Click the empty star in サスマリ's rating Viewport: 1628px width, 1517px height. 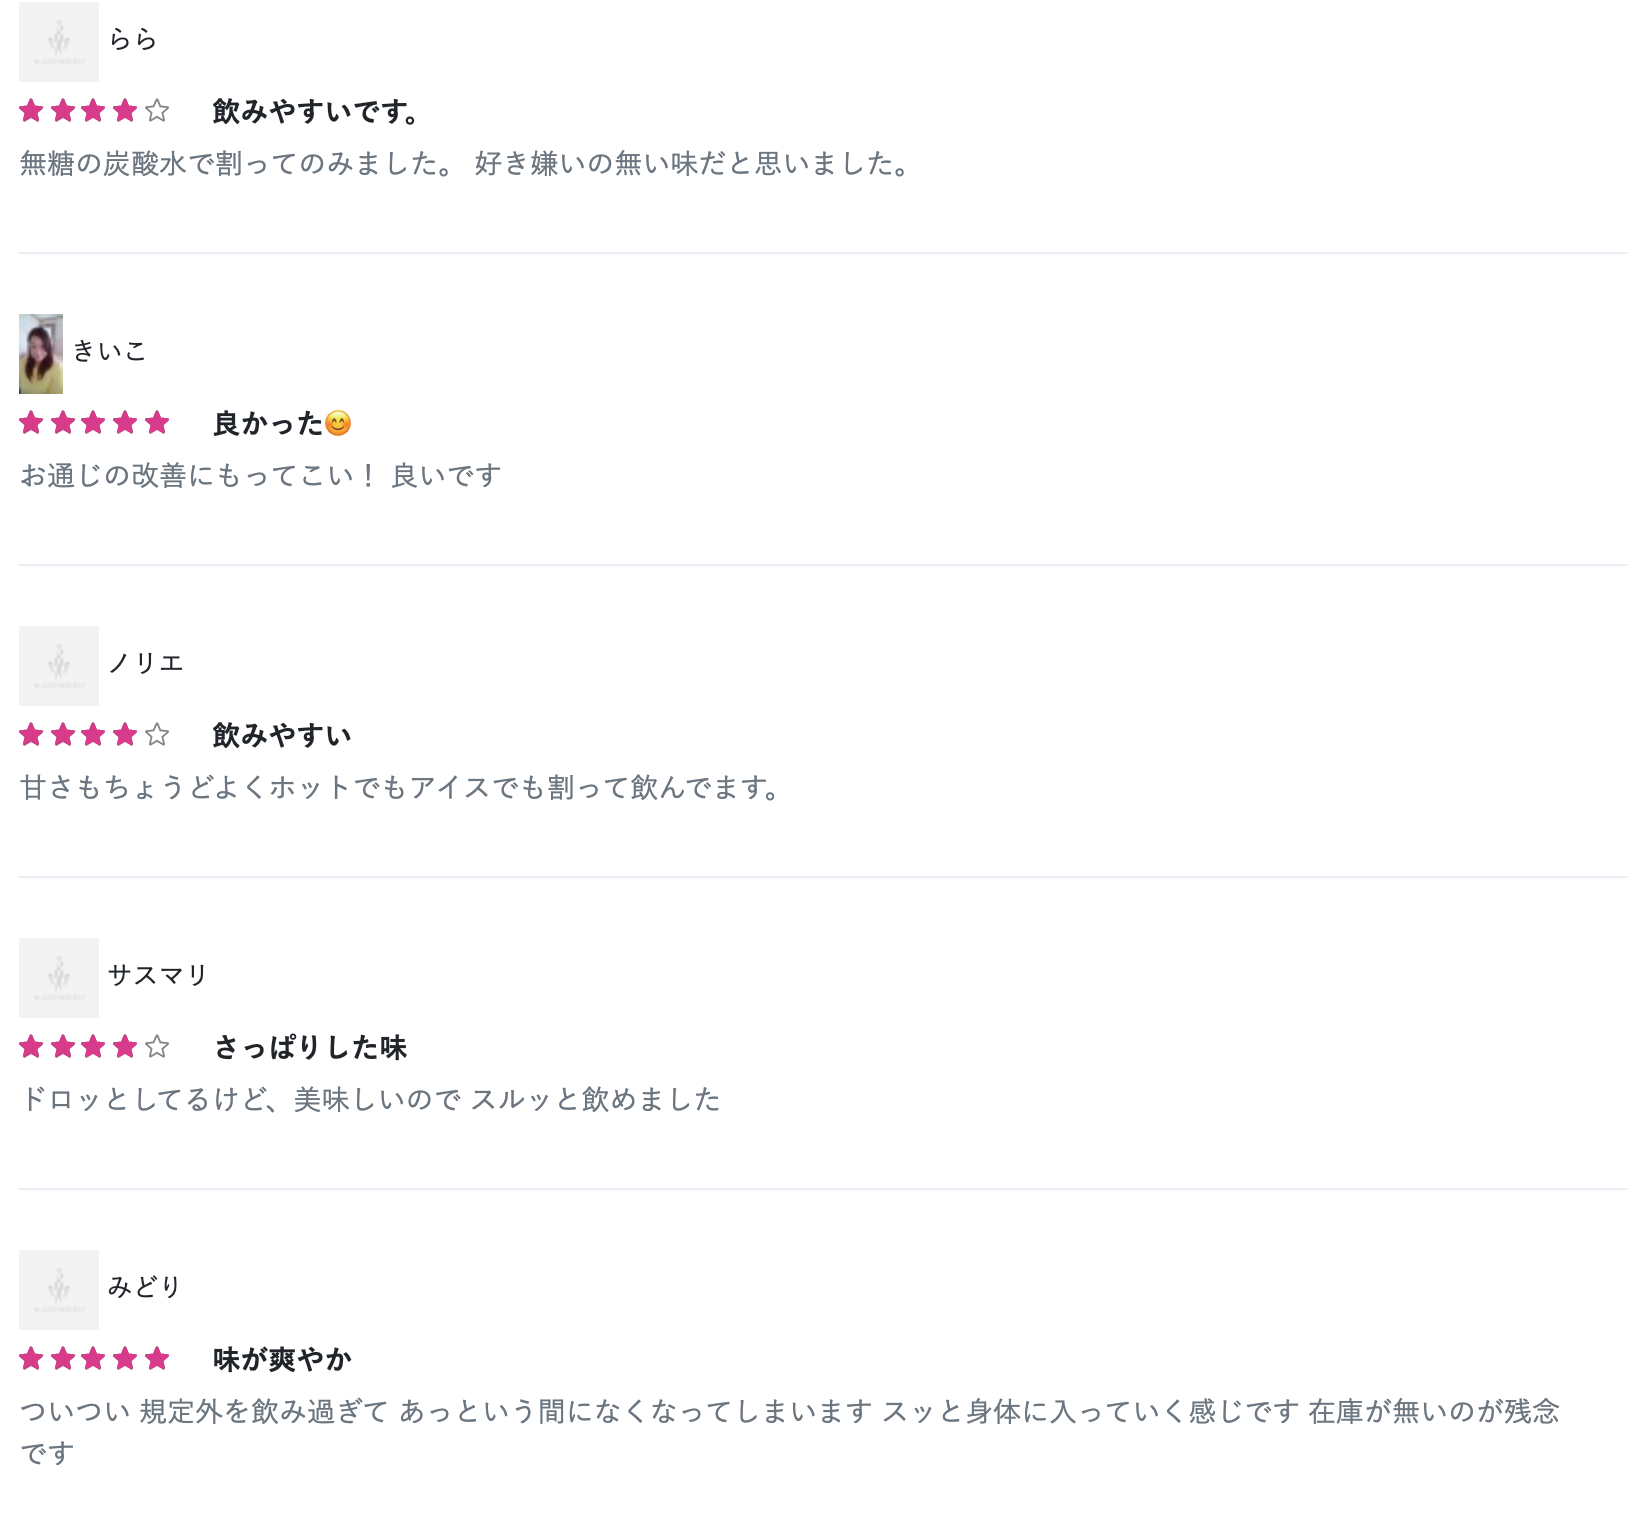tap(157, 1046)
